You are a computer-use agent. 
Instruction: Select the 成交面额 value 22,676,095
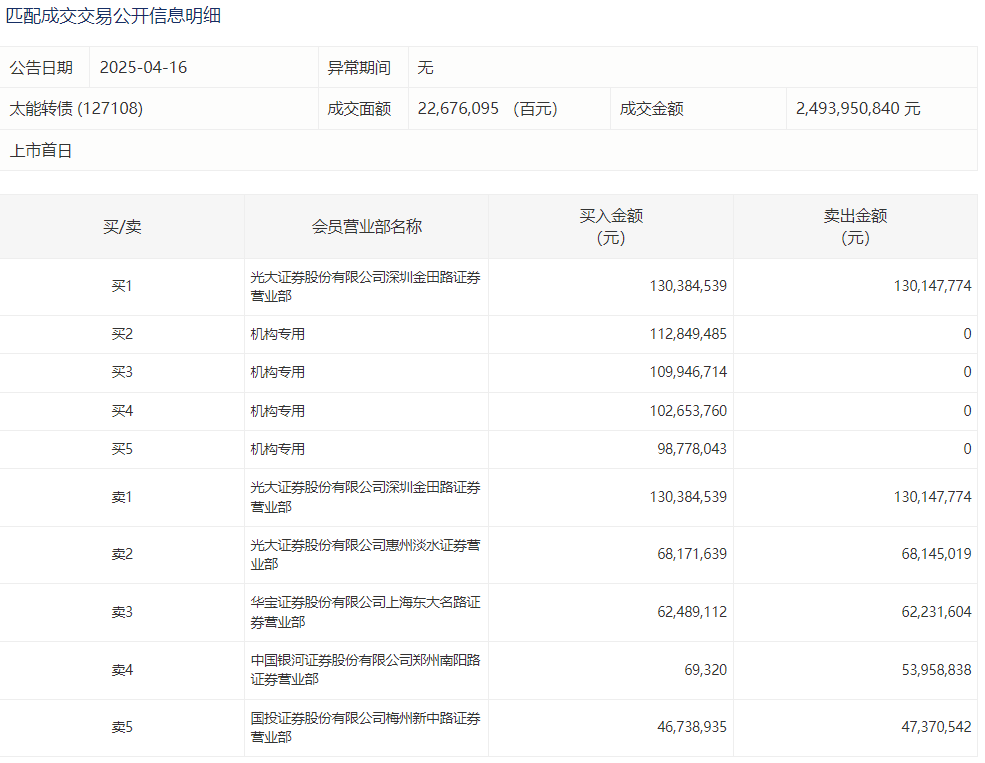tap(458, 109)
